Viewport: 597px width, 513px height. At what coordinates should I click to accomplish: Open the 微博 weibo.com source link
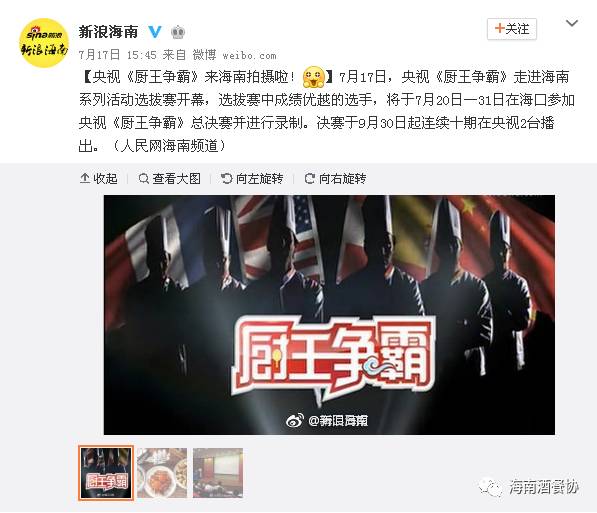[x=234, y=55]
